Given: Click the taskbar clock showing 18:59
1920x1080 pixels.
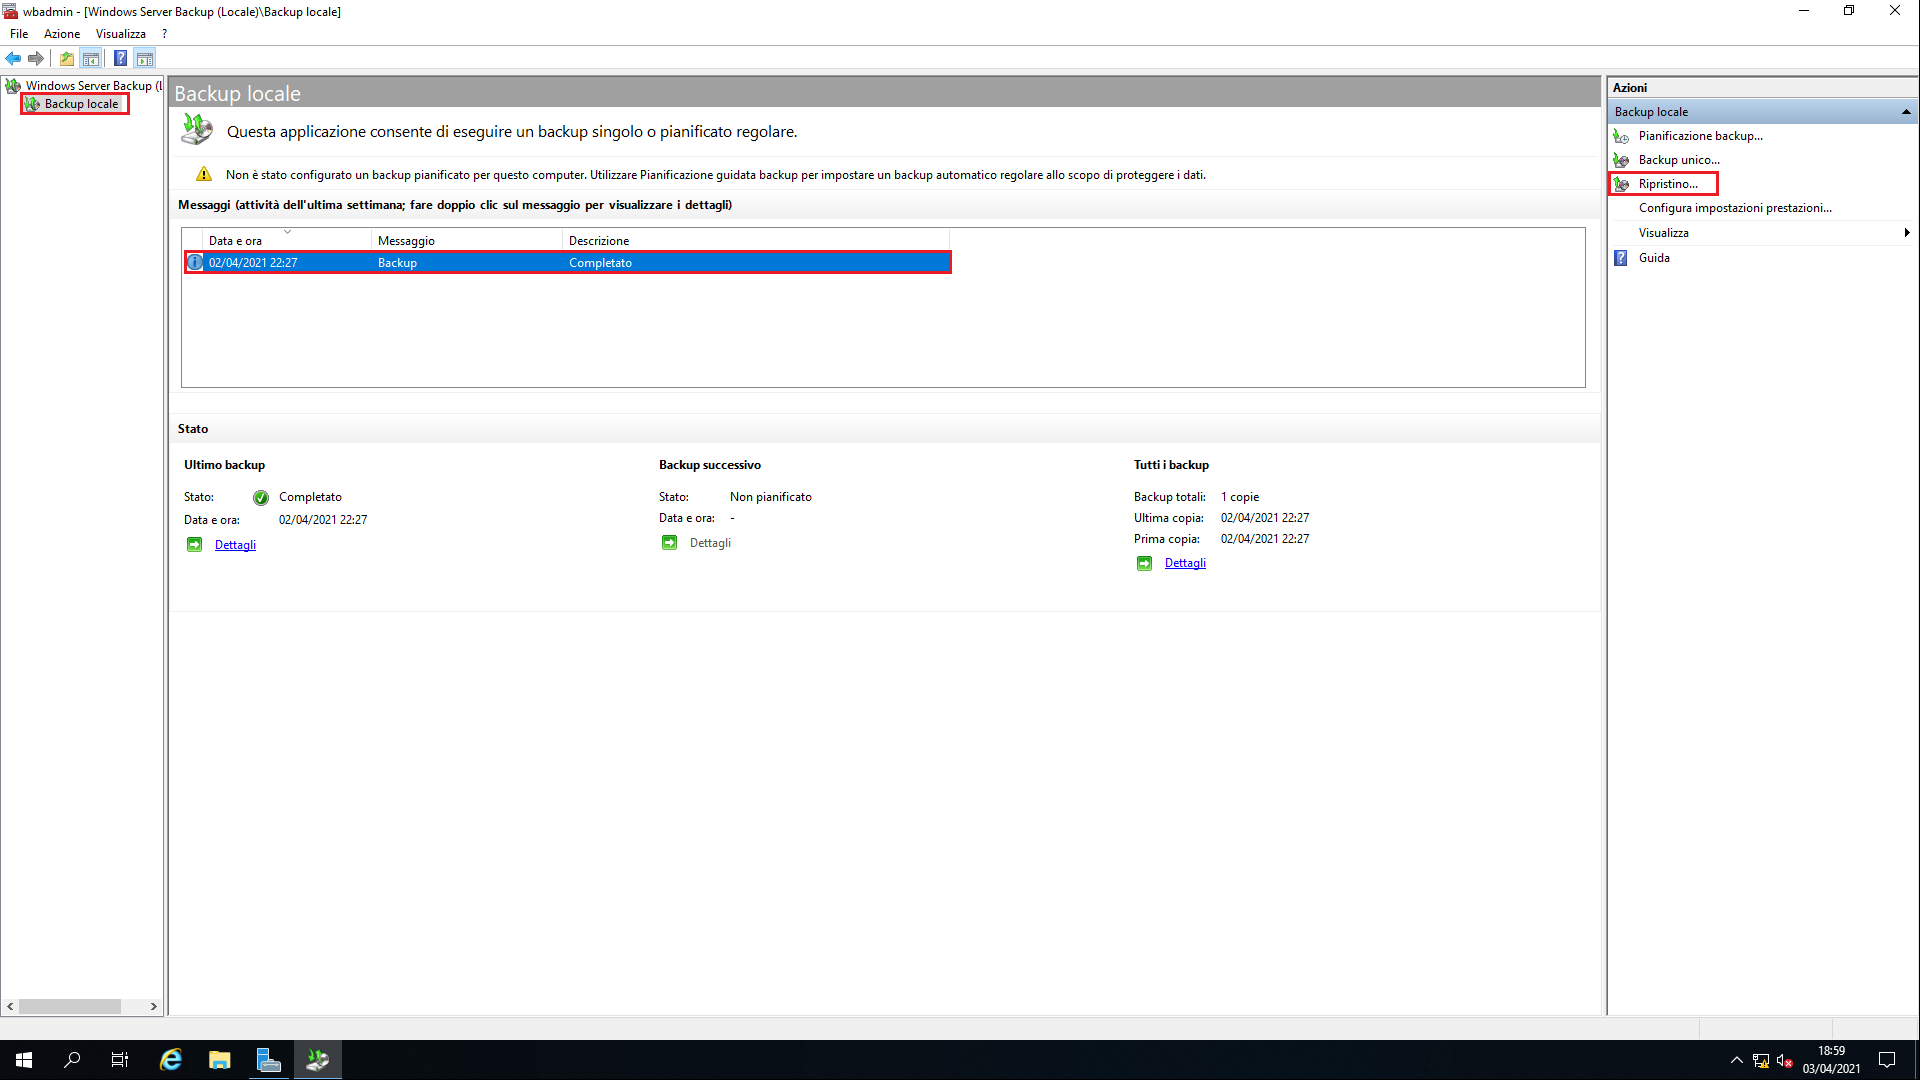Looking at the screenshot, I should point(1831,1060).
